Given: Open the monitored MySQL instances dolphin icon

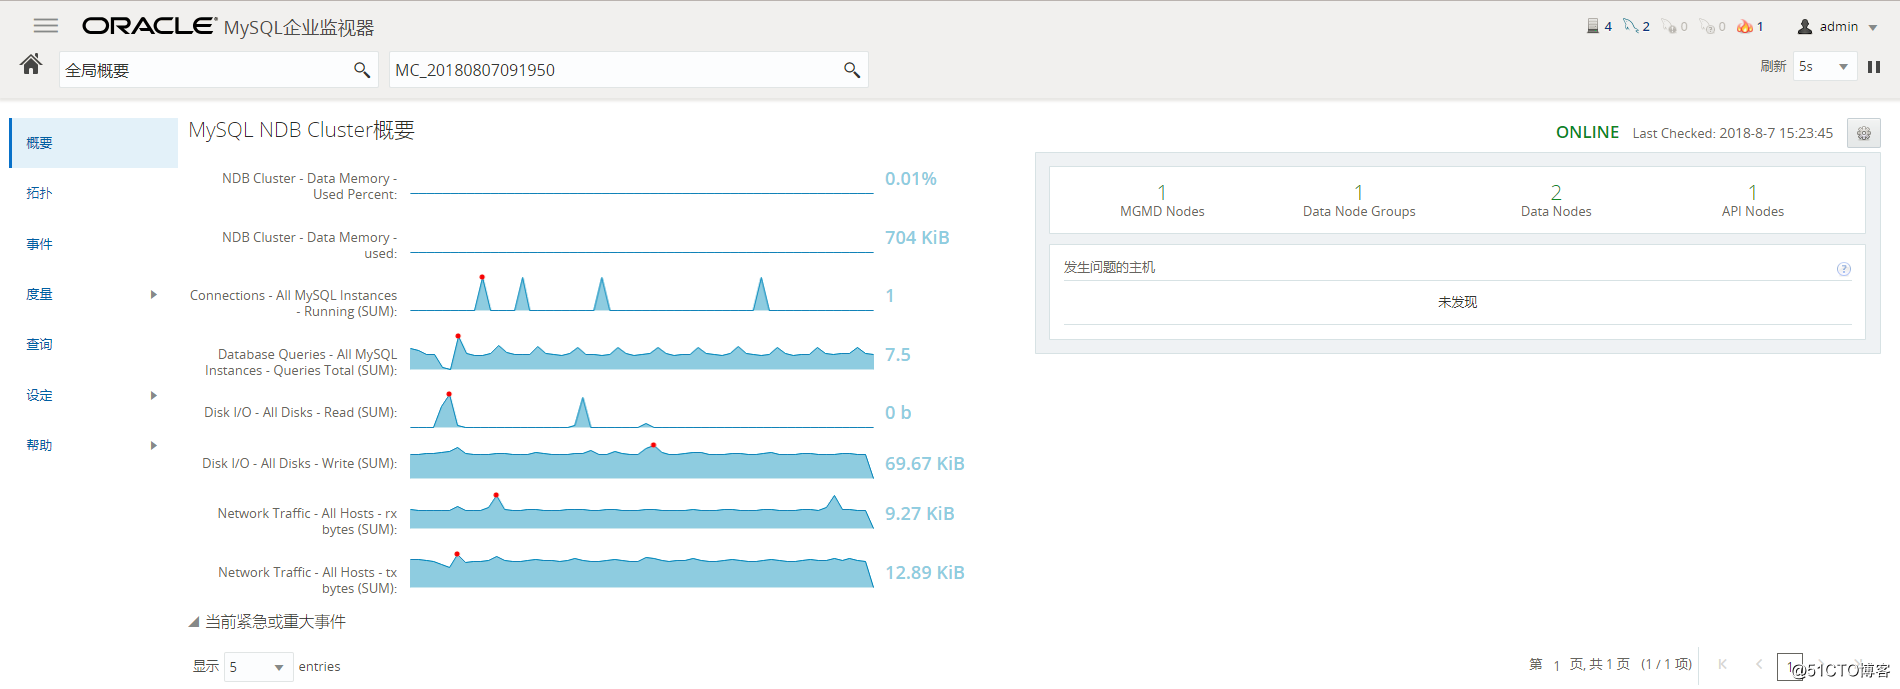Looking at the screenshot, I should tap(1630, 26).
